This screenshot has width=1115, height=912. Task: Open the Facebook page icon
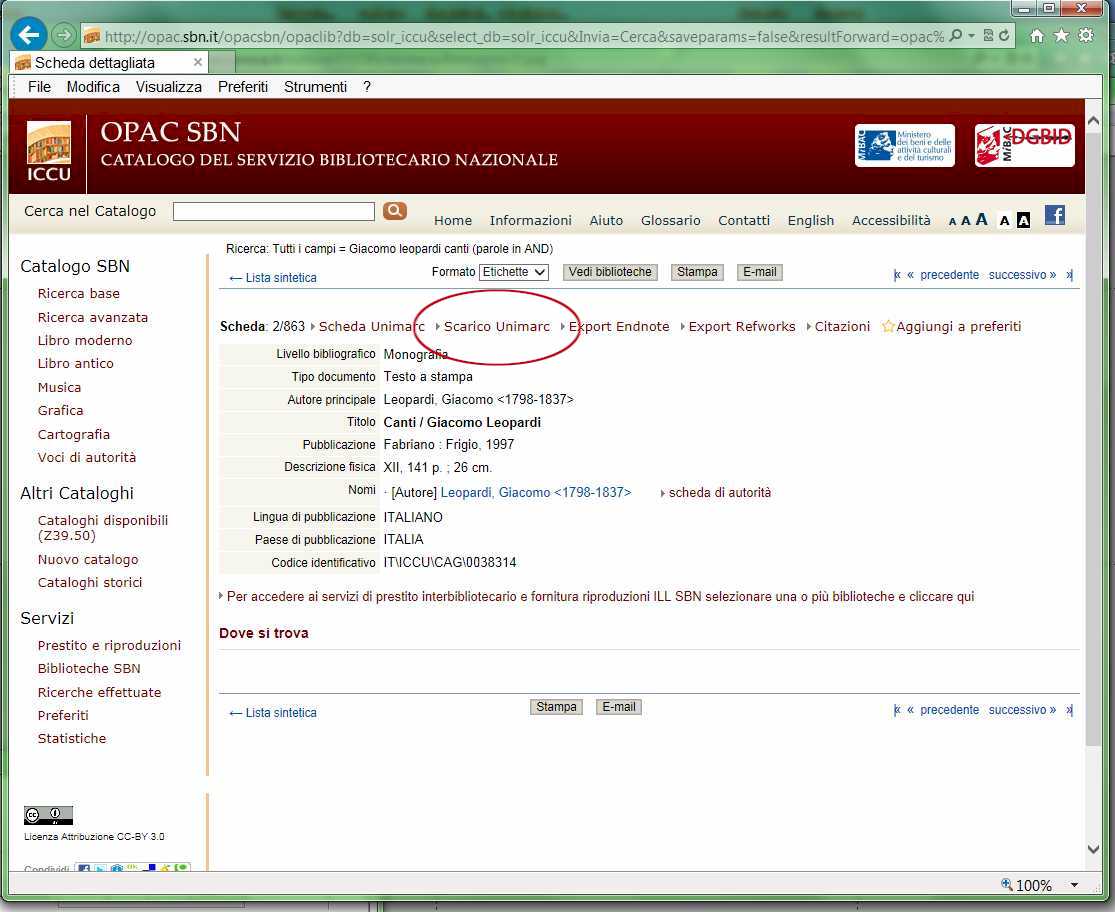tap(1055, 215)
